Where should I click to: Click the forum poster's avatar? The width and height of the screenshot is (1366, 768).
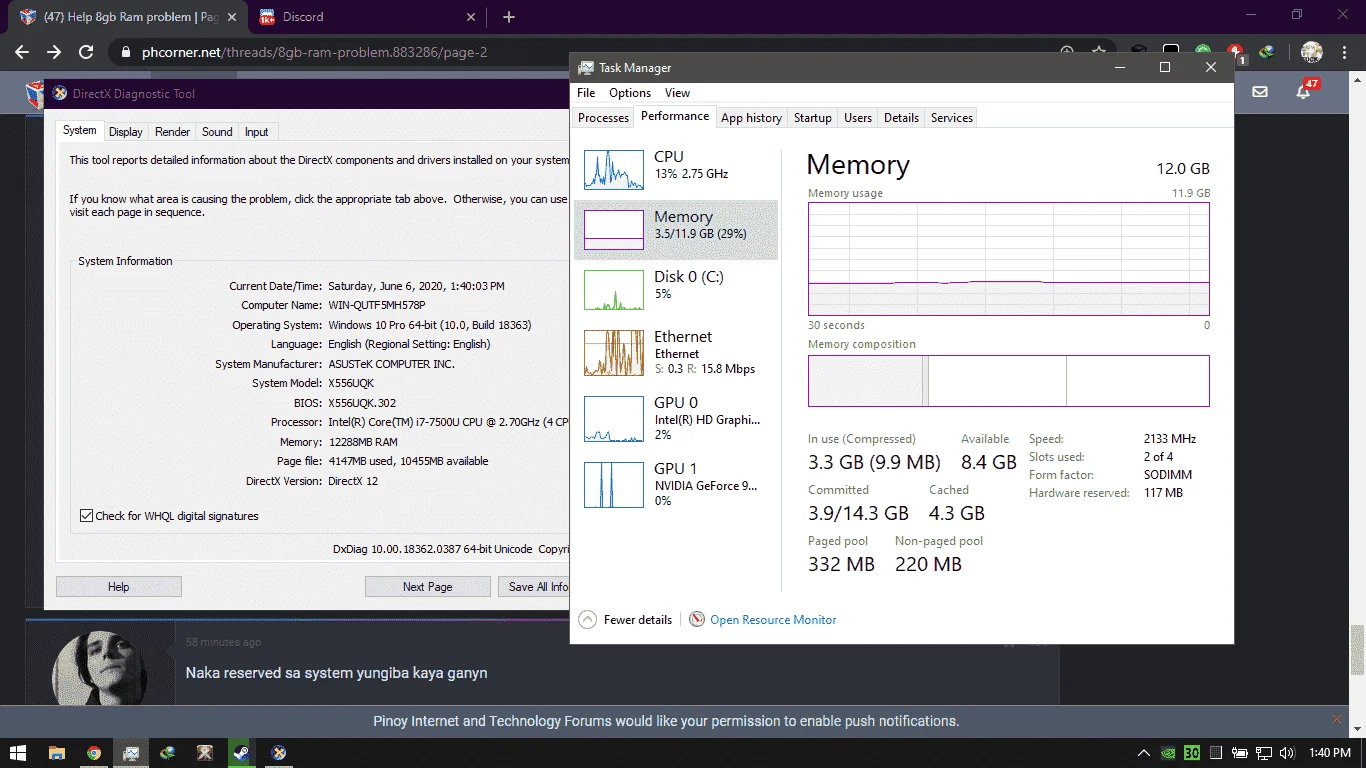[x=99, y=669]
